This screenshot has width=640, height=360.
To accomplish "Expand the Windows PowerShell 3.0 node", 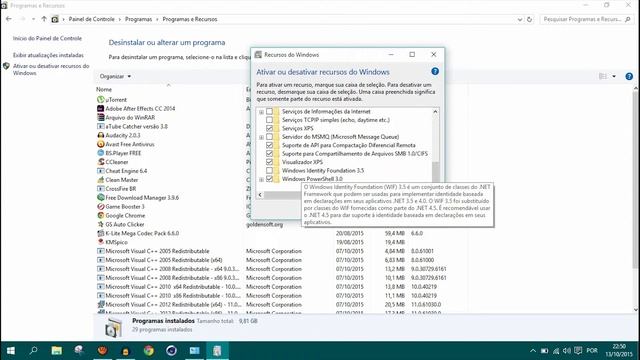I will [261, 179].
